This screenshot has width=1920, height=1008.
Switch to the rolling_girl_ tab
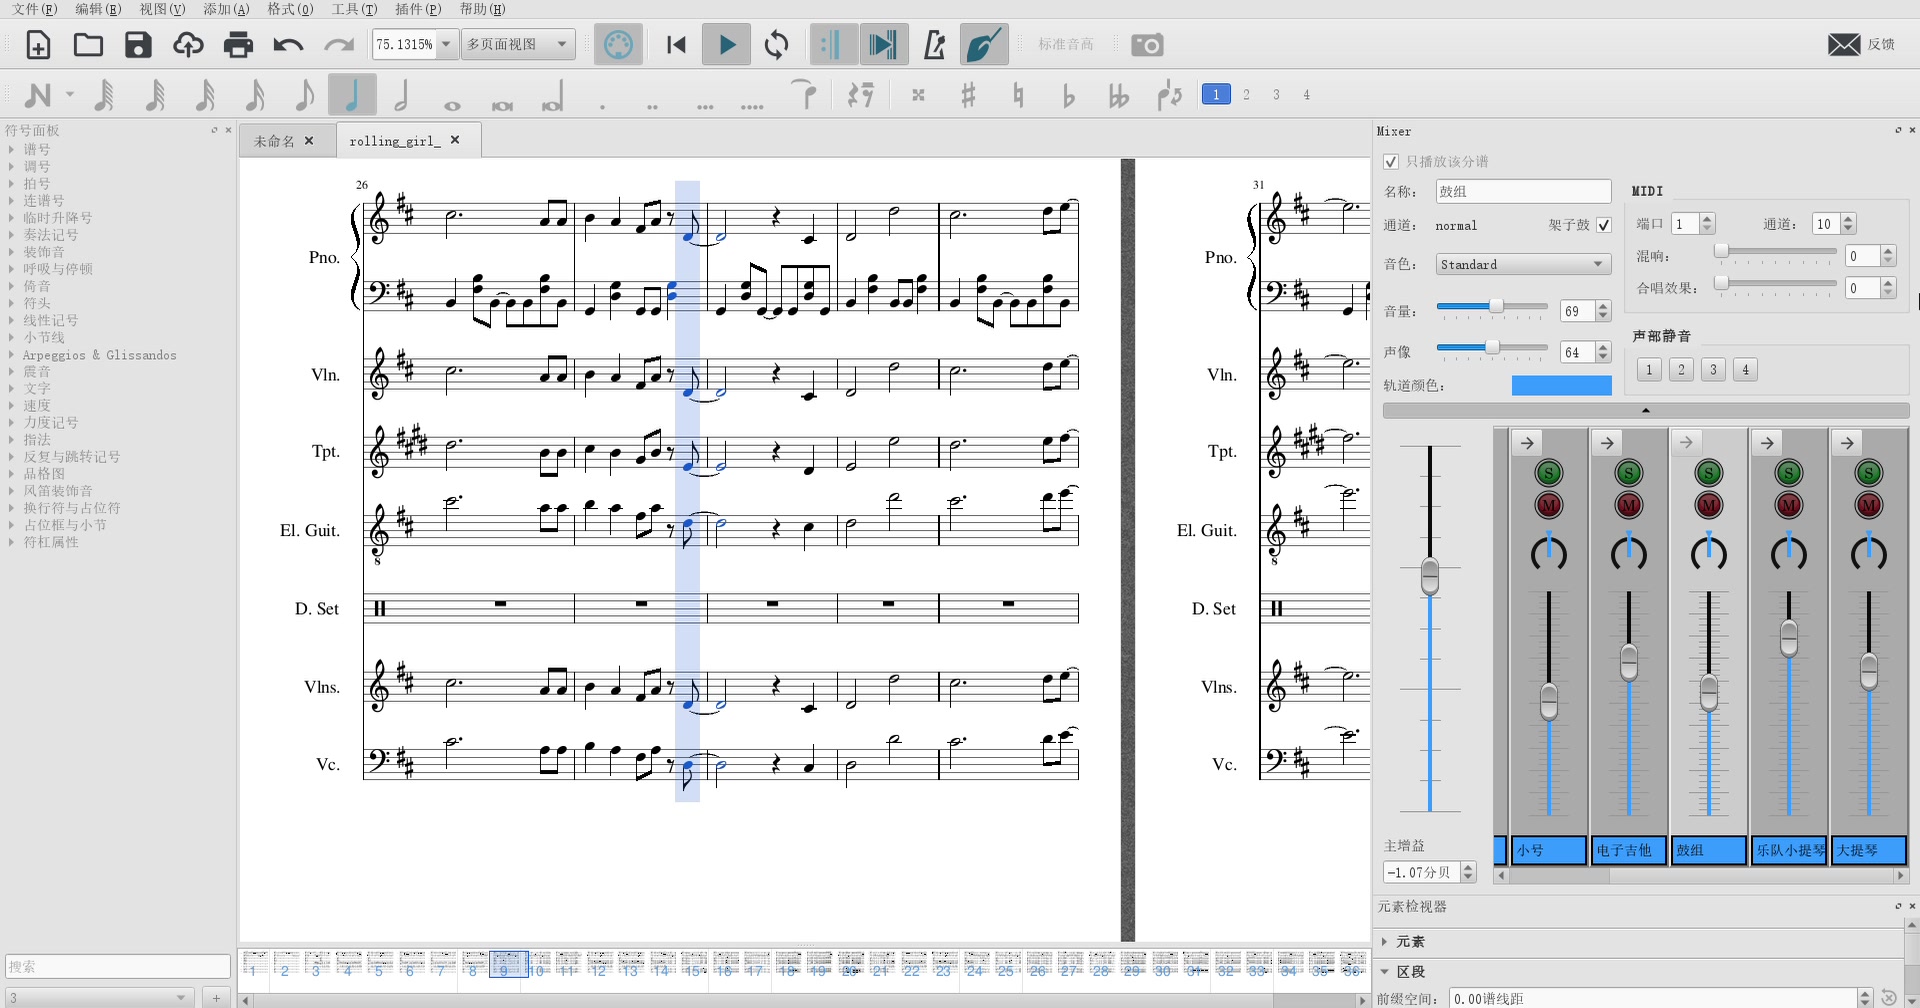[x=395, y=140]
